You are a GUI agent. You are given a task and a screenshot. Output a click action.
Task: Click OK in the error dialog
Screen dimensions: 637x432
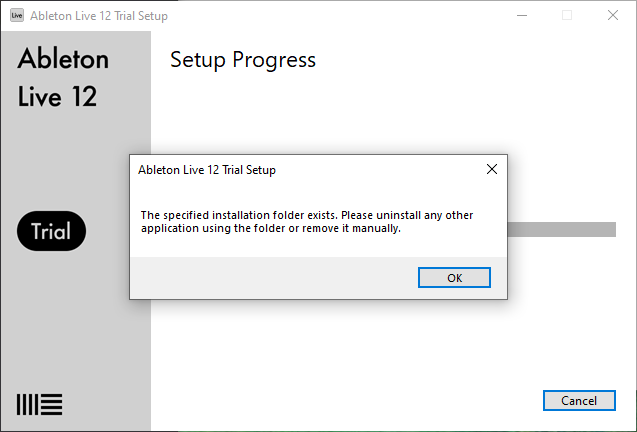454,278
